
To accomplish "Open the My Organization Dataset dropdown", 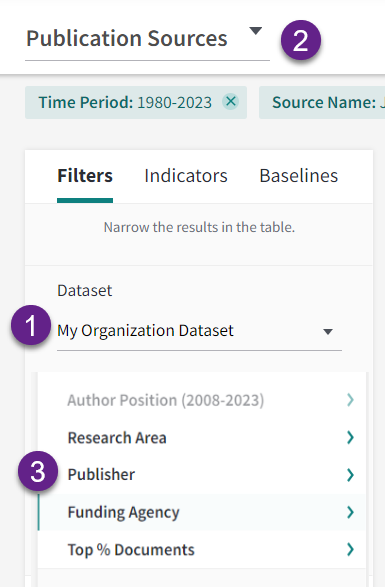I will coord(199,331).
